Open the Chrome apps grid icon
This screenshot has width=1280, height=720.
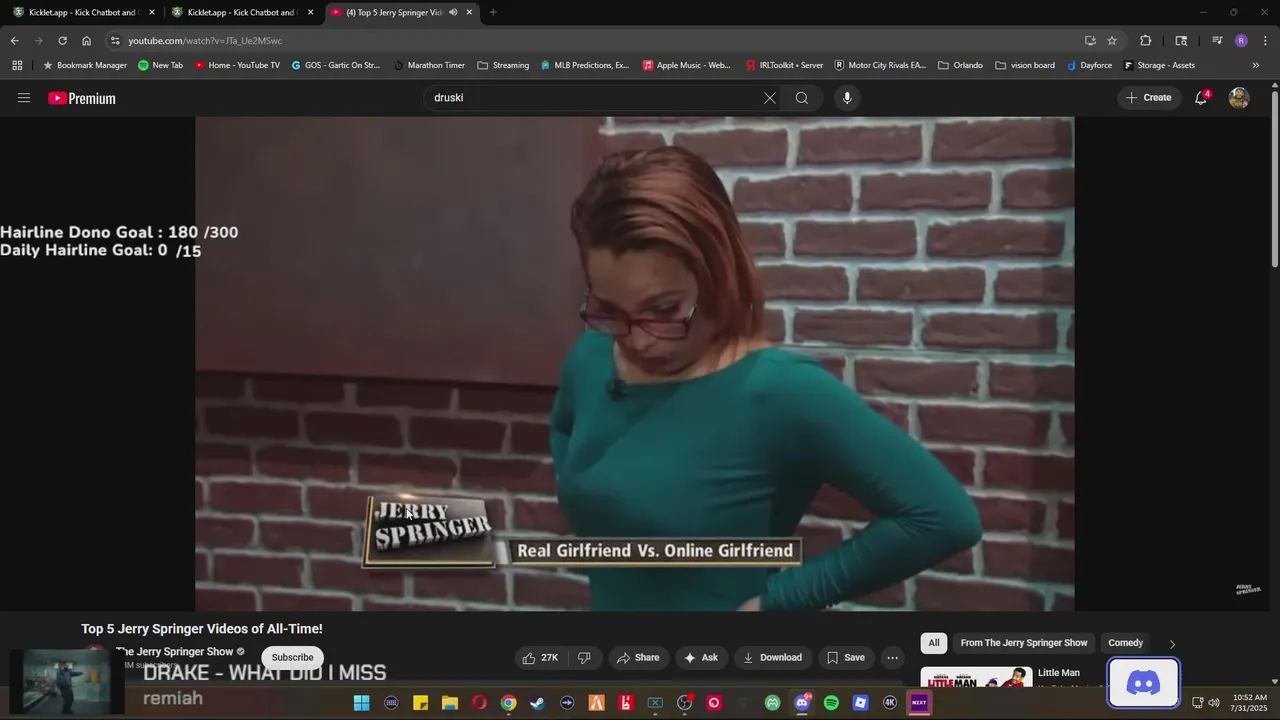17,65
